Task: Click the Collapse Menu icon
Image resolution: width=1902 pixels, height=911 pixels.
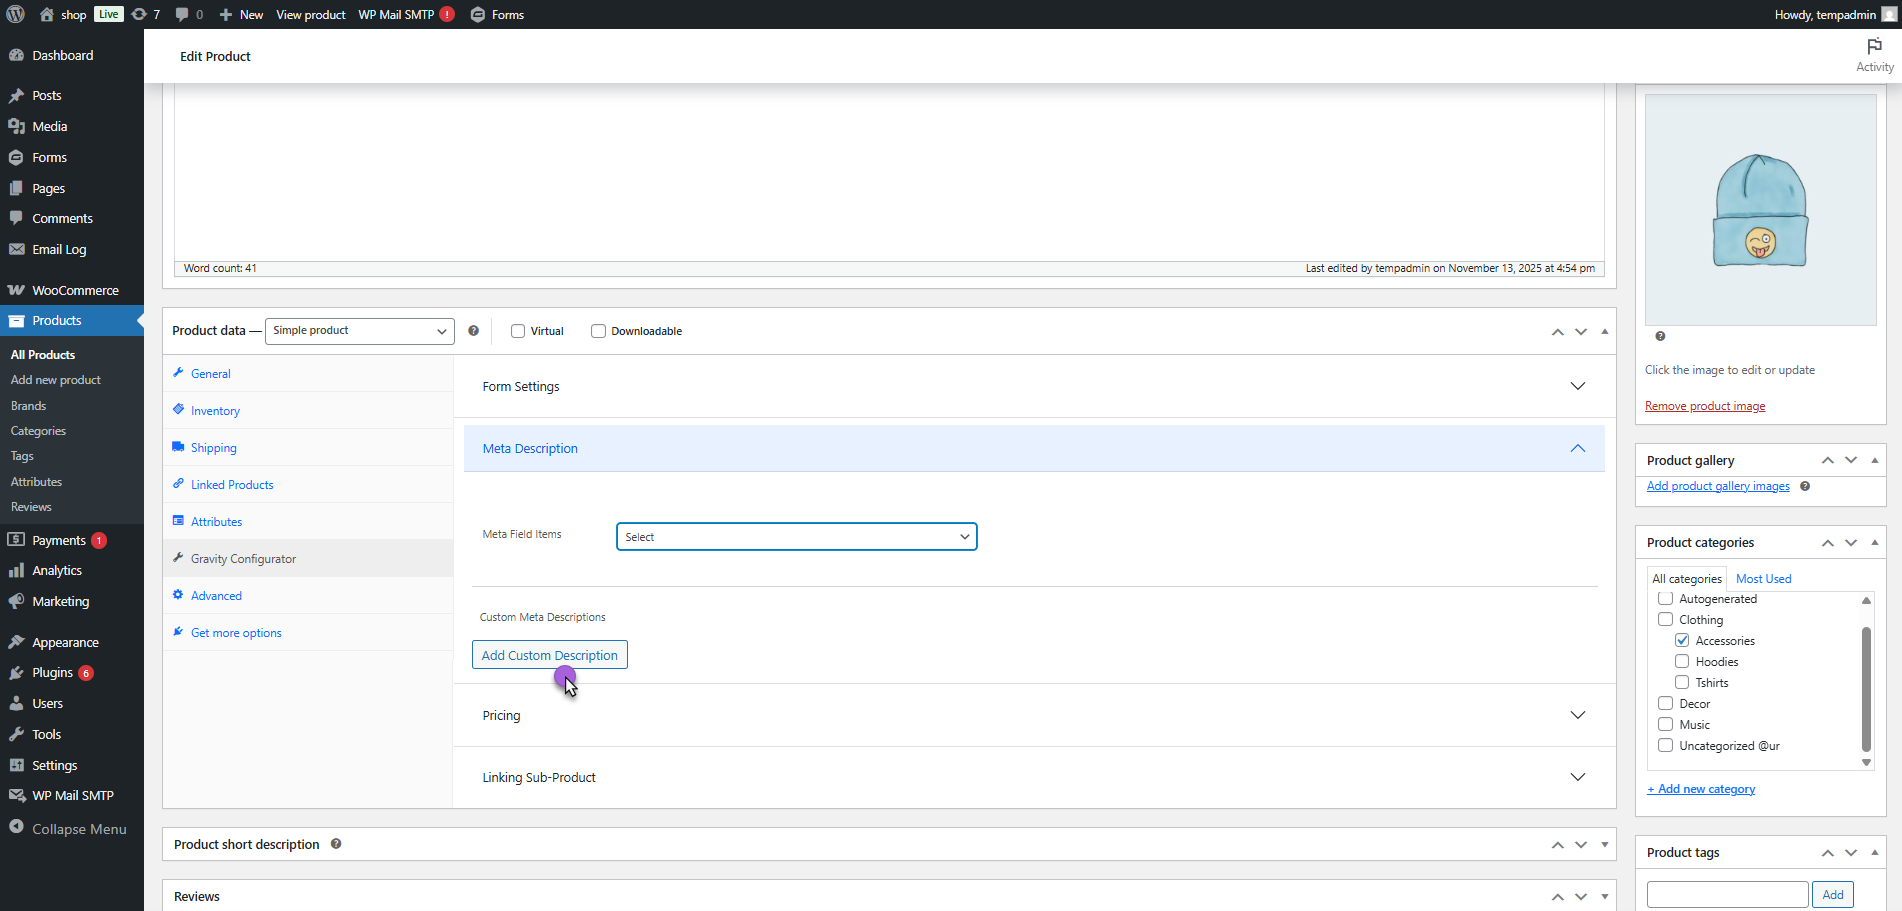Action: click(x=16, y=827)
